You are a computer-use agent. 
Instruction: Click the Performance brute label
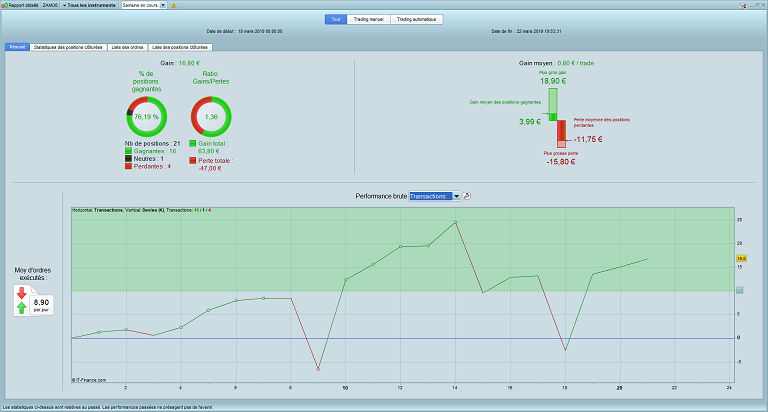click(381, 196)
